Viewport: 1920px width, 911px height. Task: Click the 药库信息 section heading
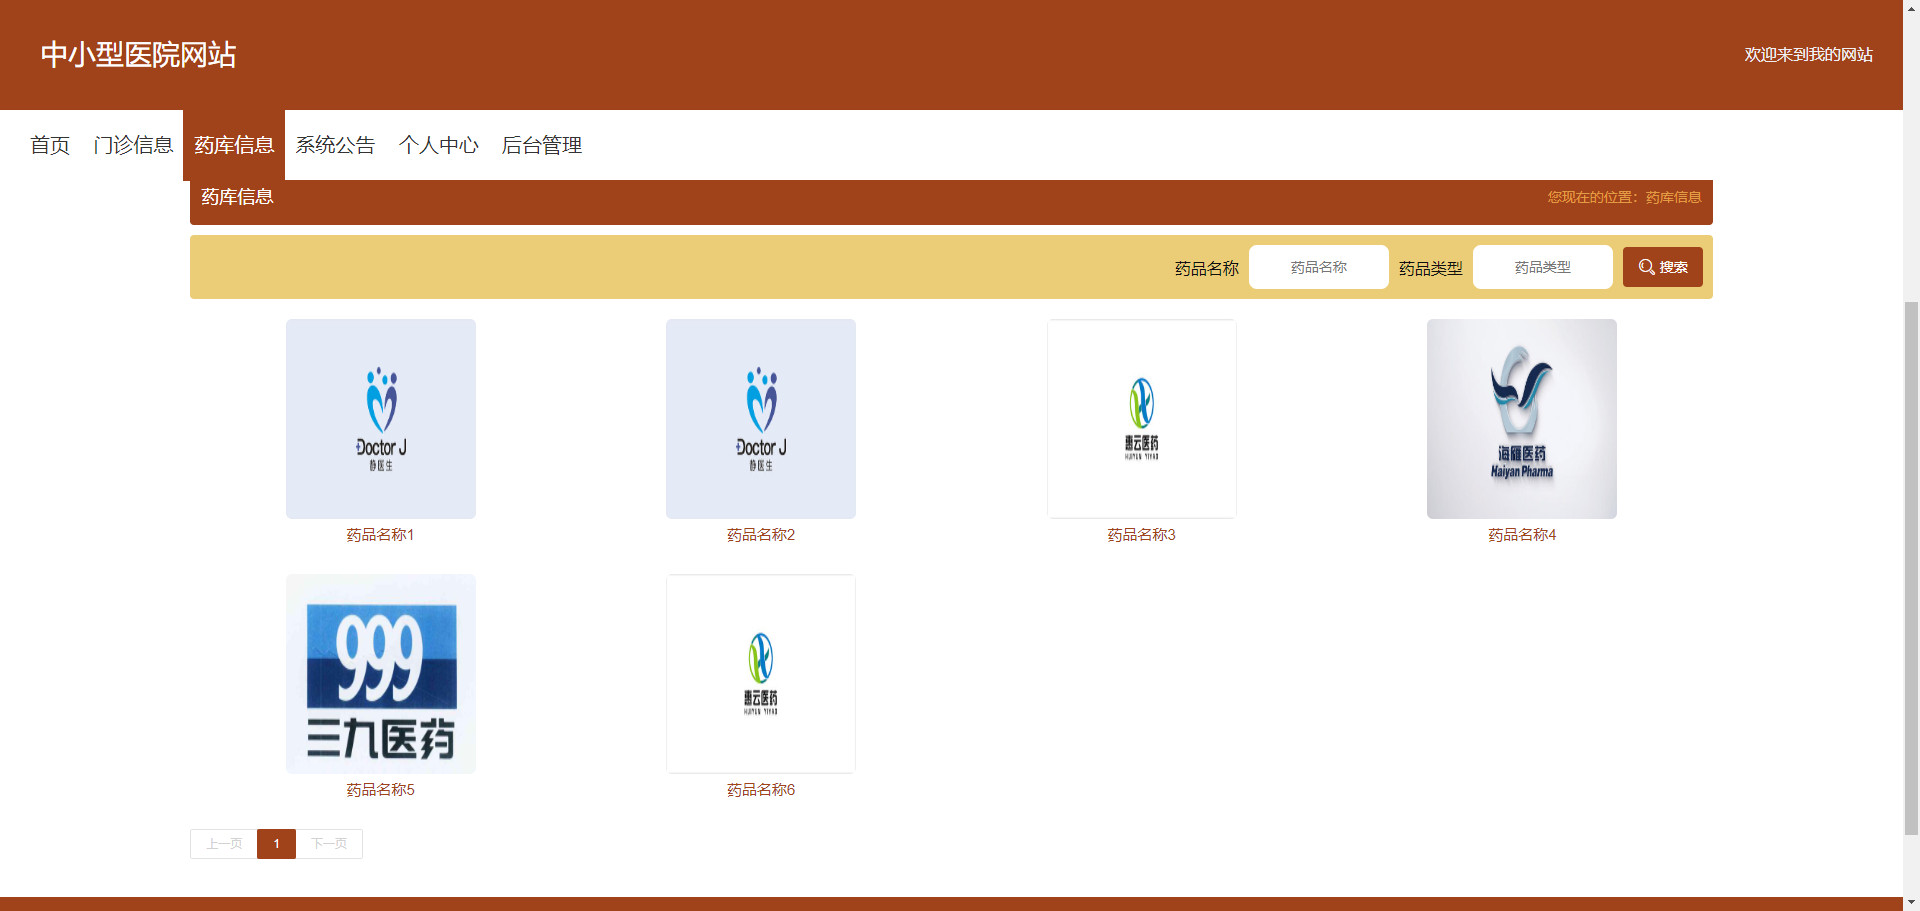click(237, 197)
